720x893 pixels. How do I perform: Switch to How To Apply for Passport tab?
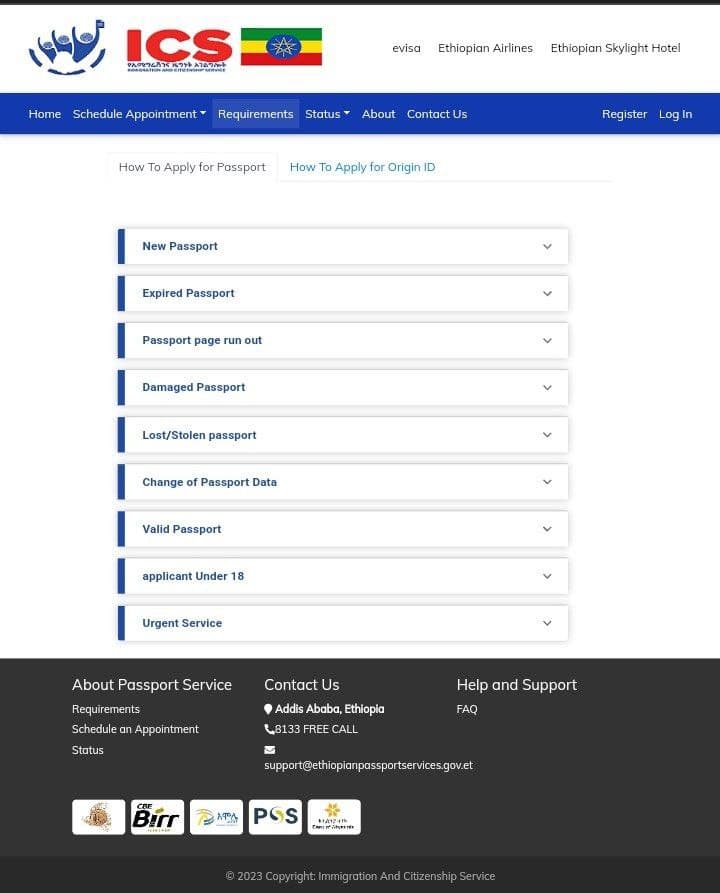(x=193, y=167)
